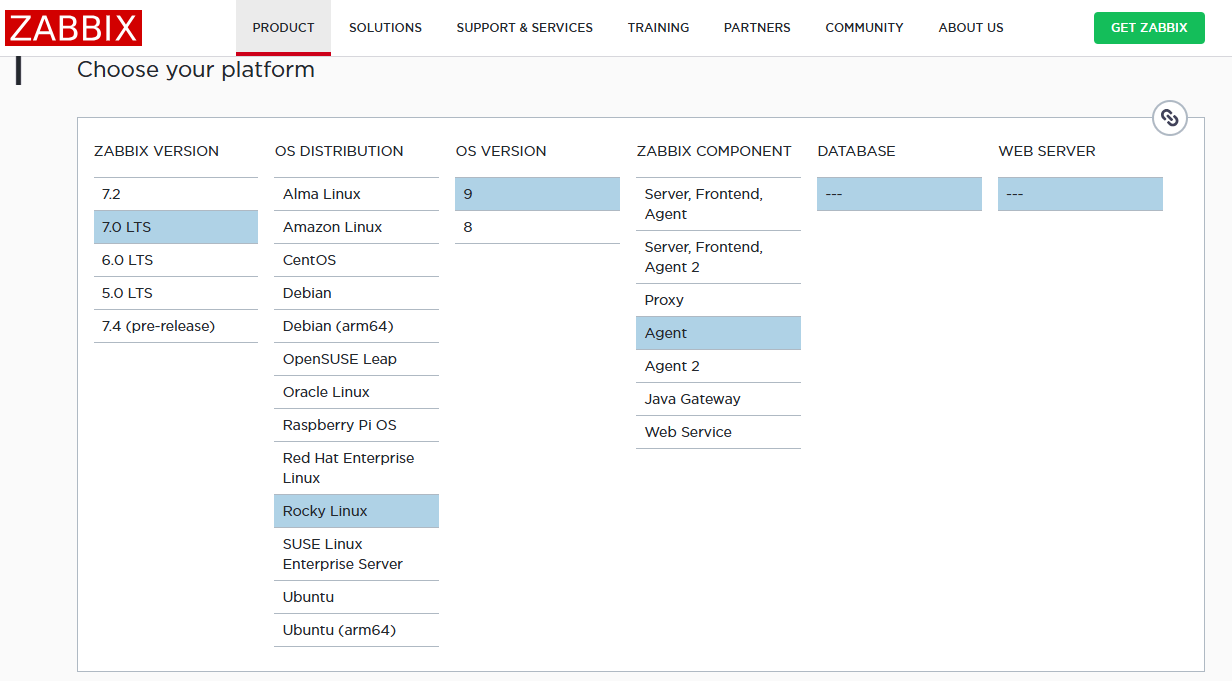Viewport: 1232px width, 681px height.
Task: Click the 'ZABBIX VERSION' column header
Action: 156,151
